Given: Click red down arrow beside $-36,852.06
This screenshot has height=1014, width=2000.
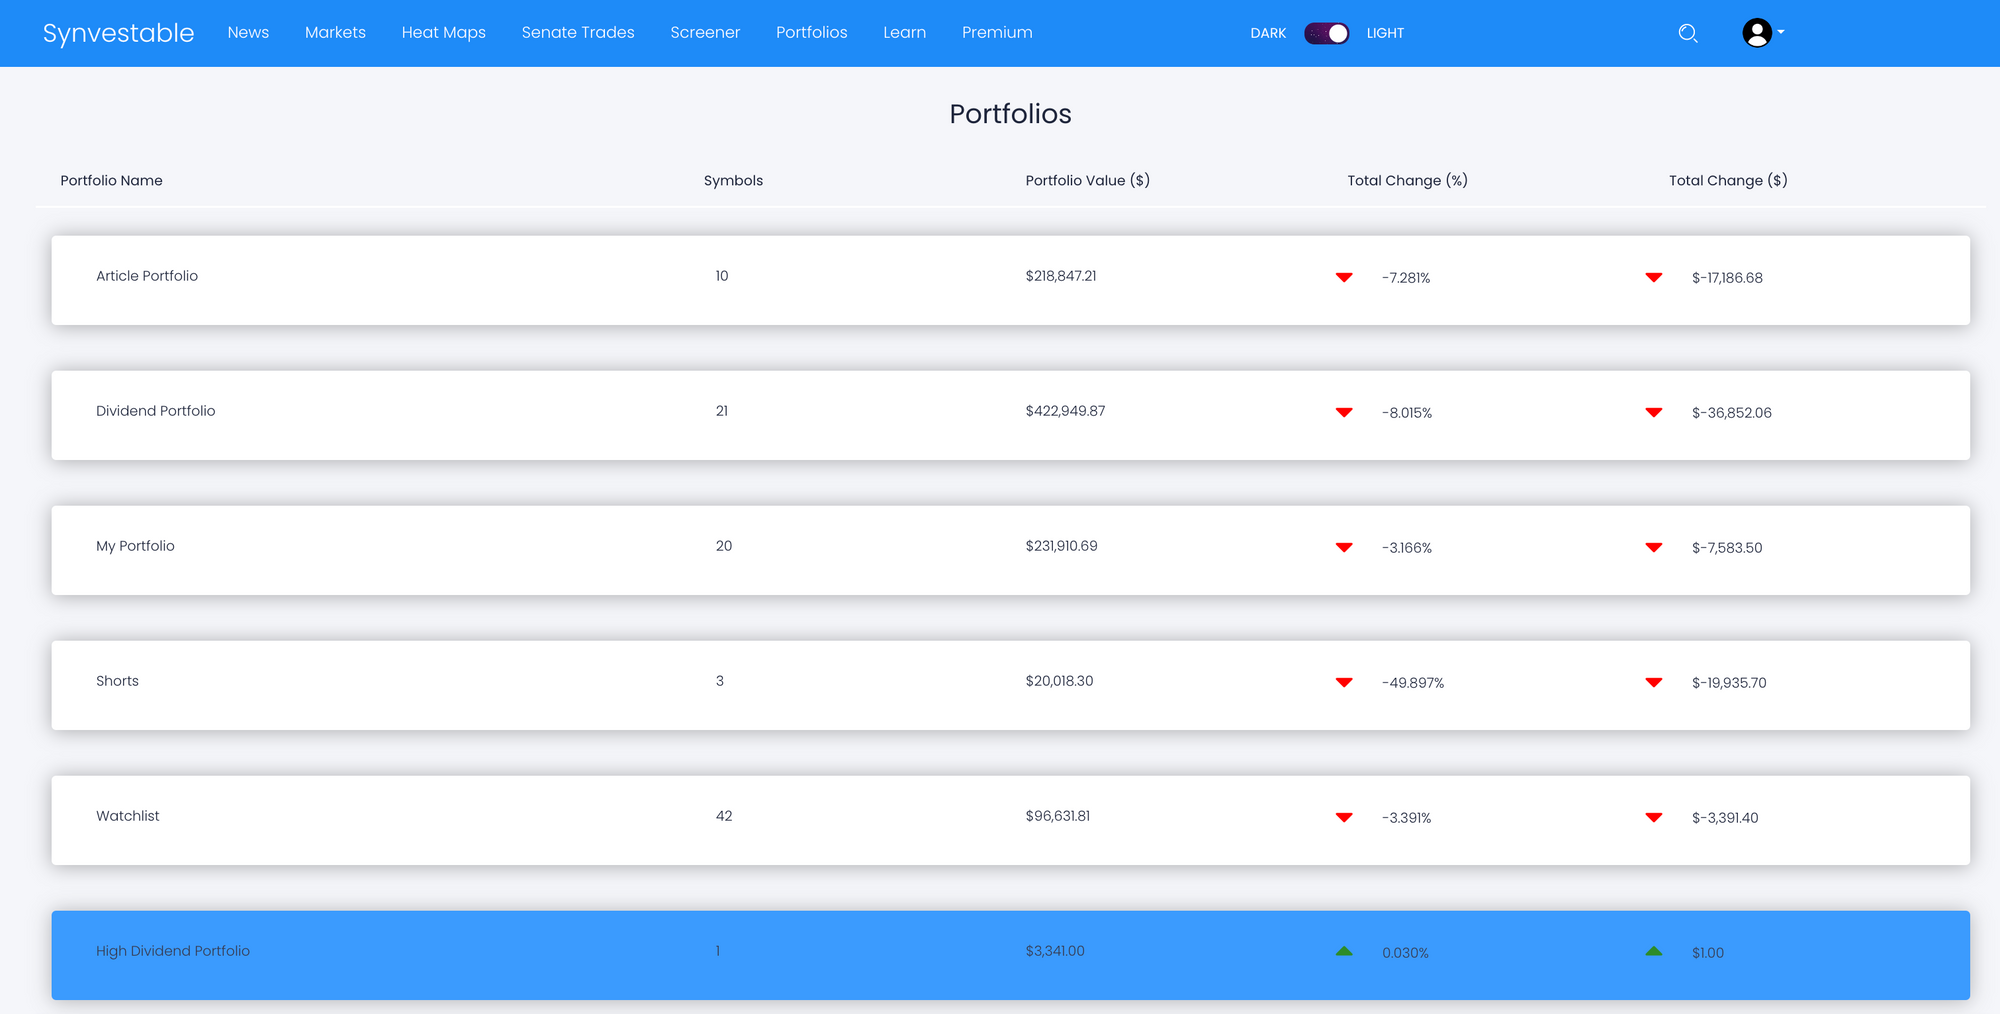Looking at the screenshot, I should (x=1654, y=412).
